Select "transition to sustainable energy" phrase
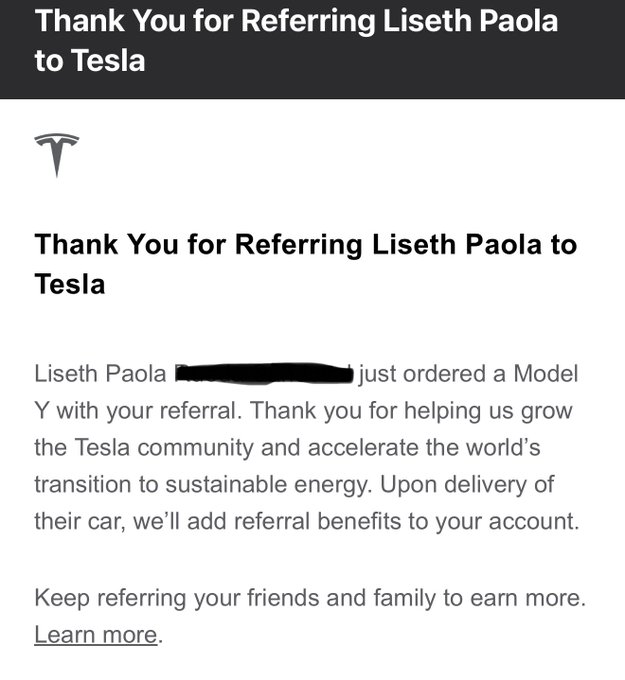 click(203, 484)
